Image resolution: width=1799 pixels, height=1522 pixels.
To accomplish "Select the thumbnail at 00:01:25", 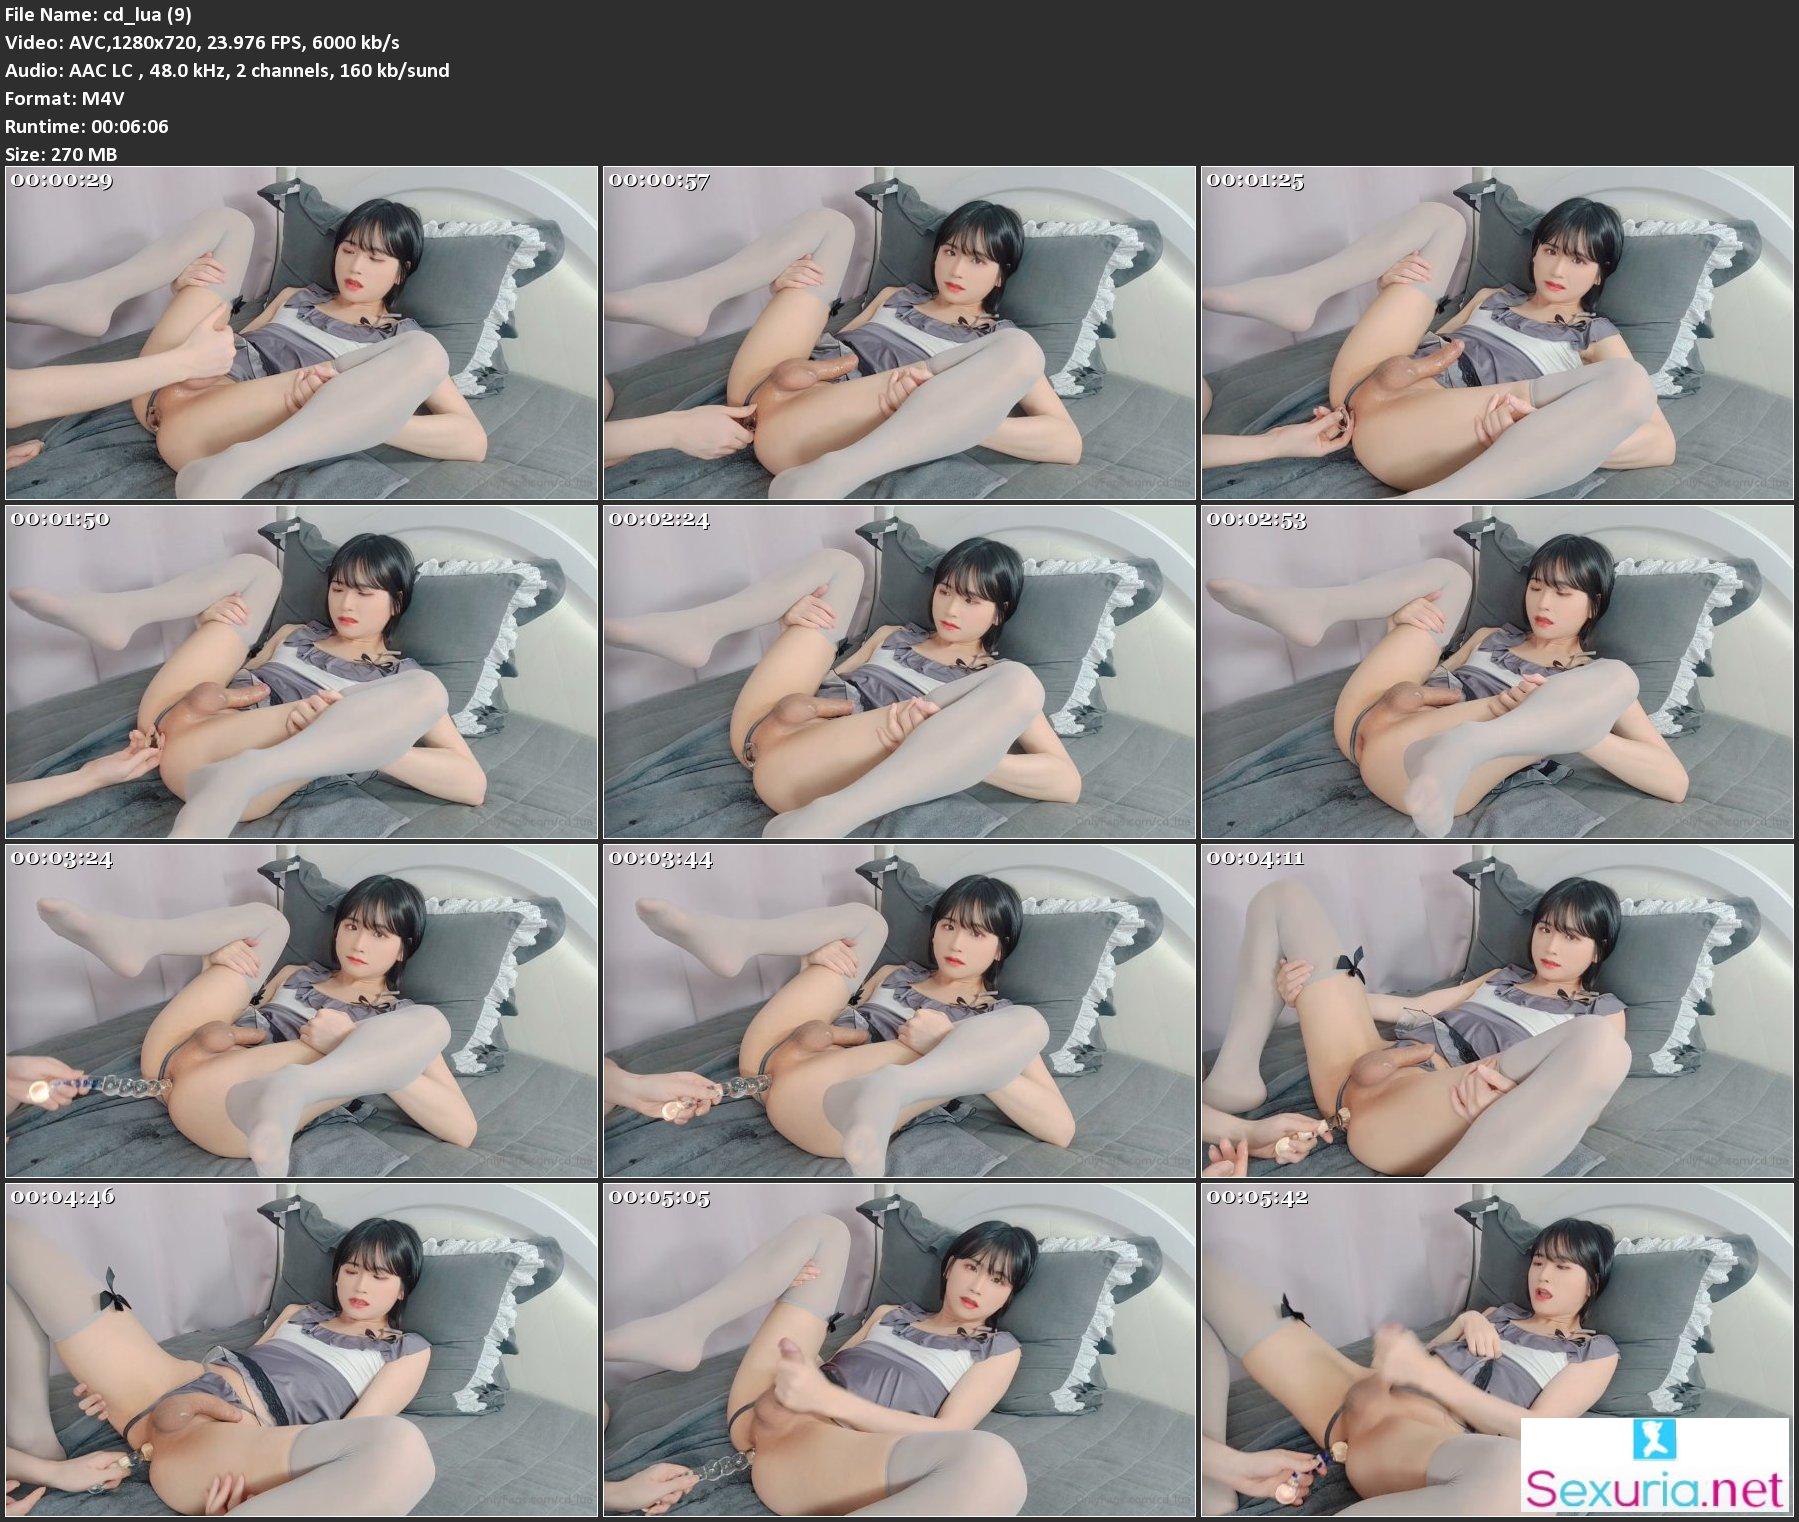I will point(1497,333).
